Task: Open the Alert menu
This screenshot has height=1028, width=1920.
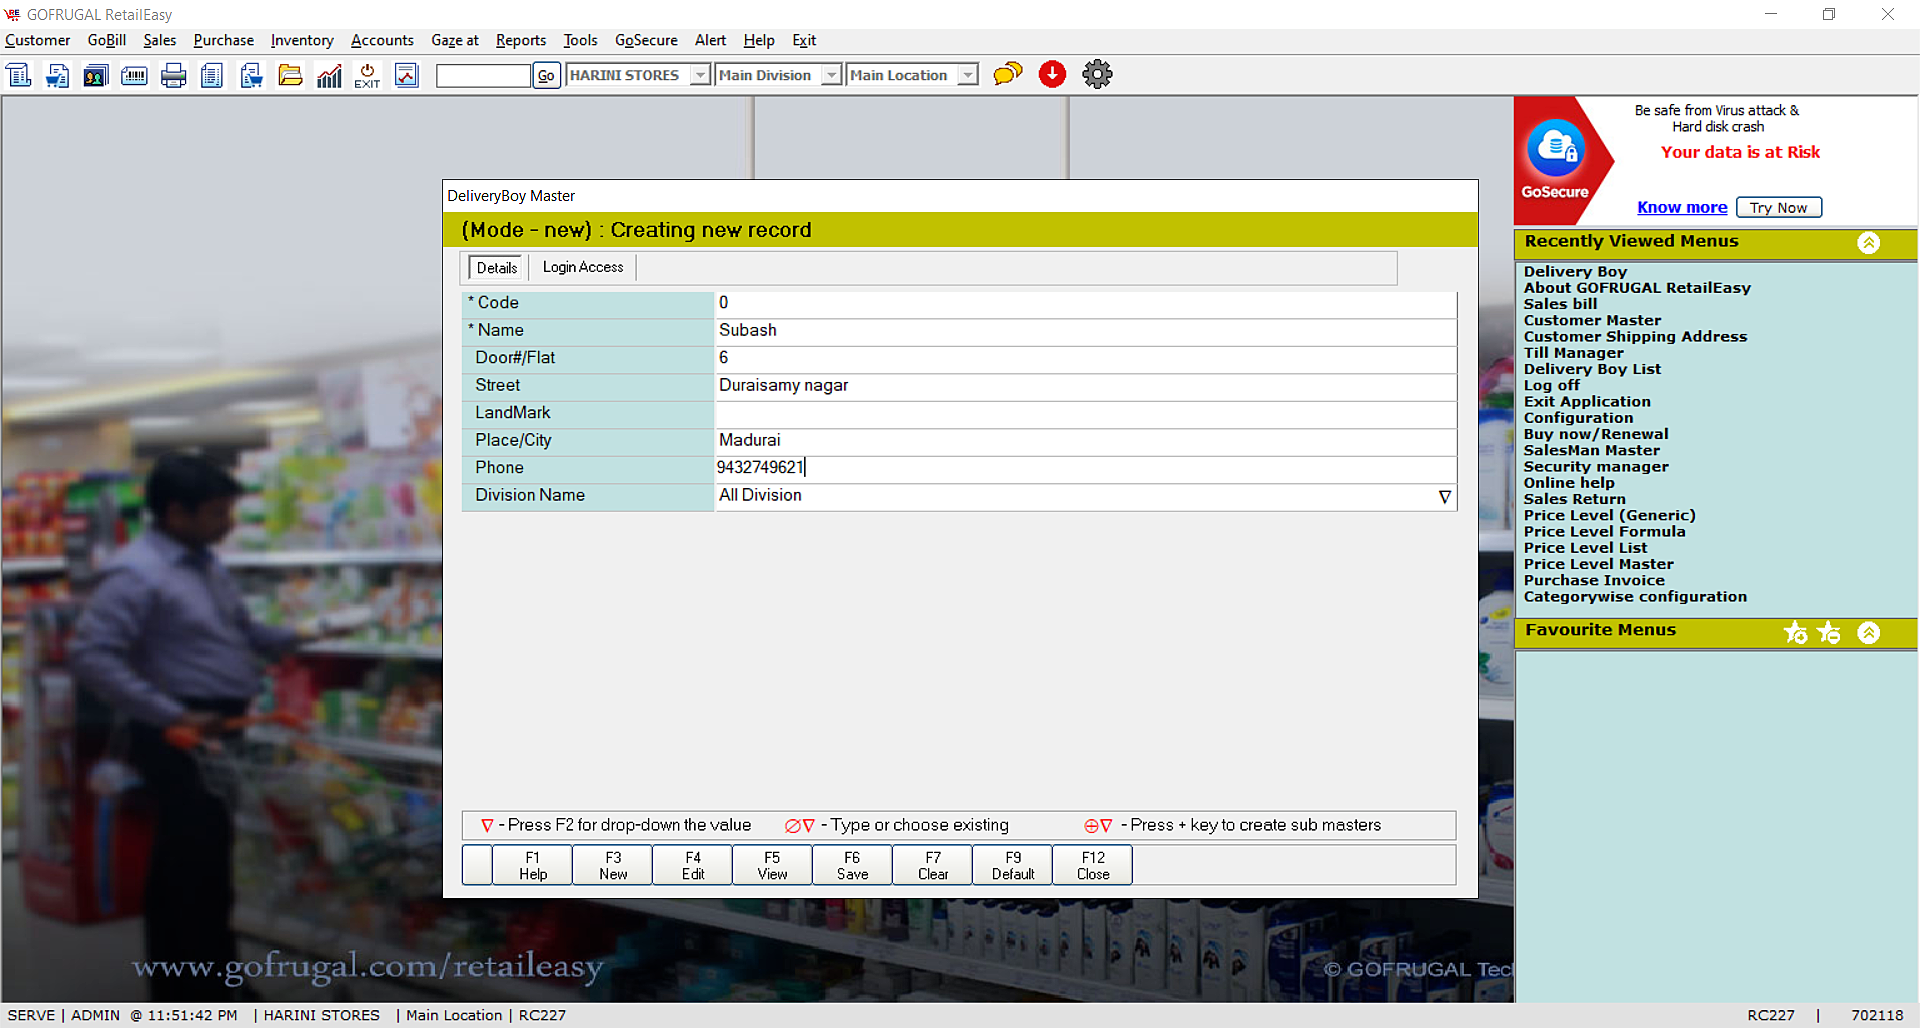Action: click(x=710, y=40)
